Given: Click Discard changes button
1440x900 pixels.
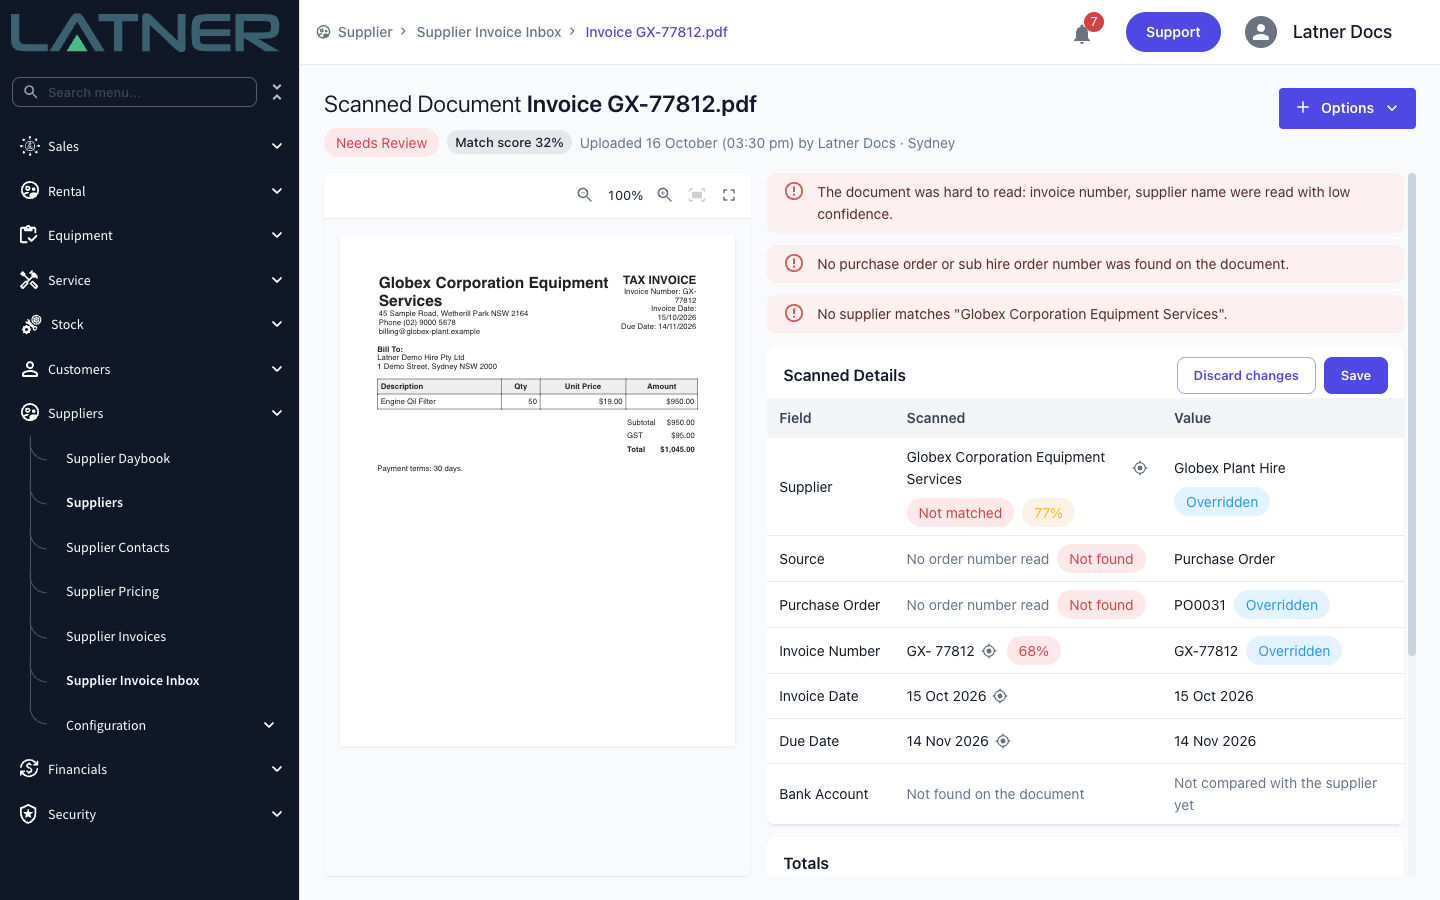Looking at the screenshot, I should (x=1246, y=375).
